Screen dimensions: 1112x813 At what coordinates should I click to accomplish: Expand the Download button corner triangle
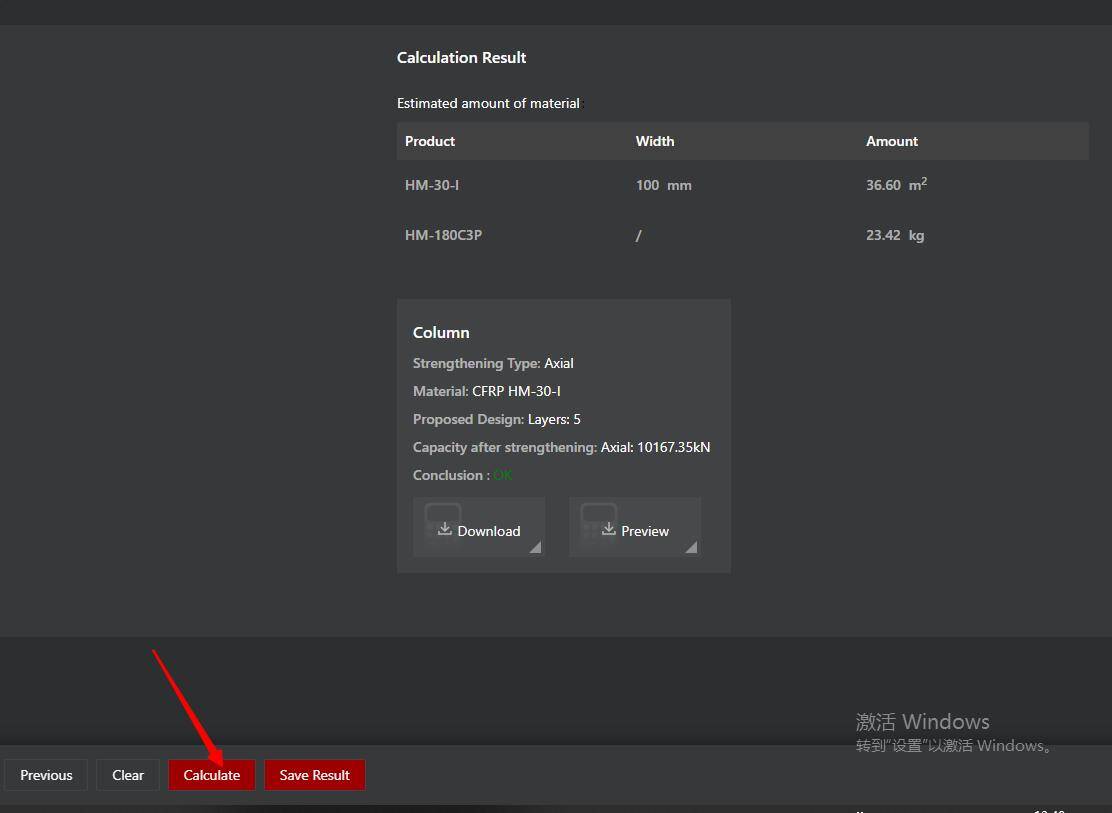pyautogui.click(x=535, y=547)
